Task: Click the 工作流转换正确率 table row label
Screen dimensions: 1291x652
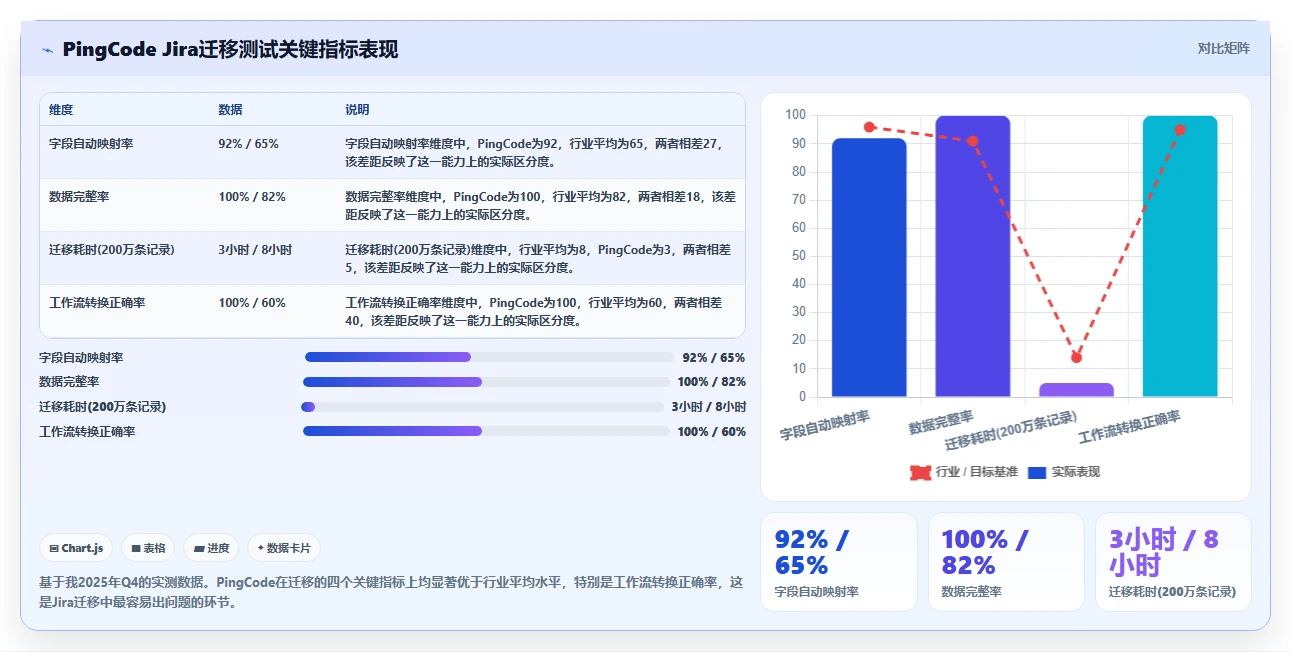Action: (x=97, y=303)
